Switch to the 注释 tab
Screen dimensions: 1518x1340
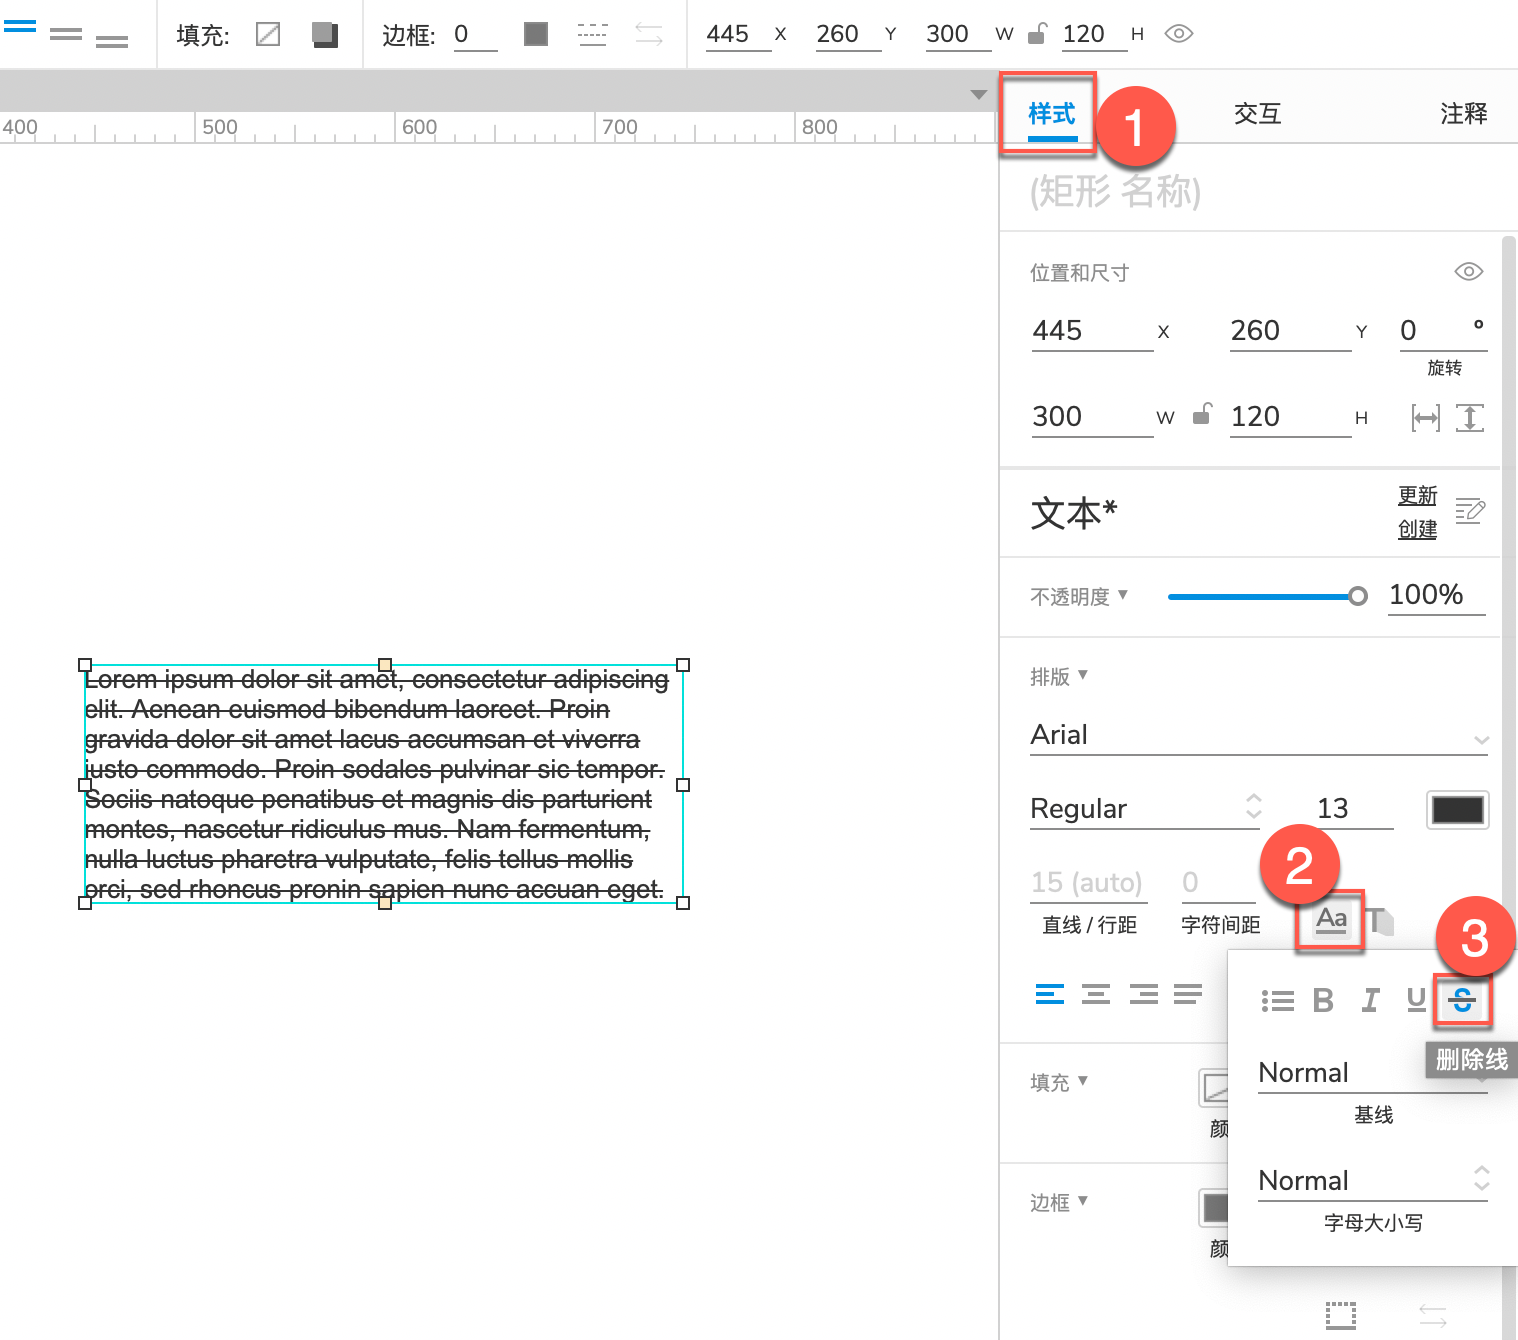click(1463, 113)
